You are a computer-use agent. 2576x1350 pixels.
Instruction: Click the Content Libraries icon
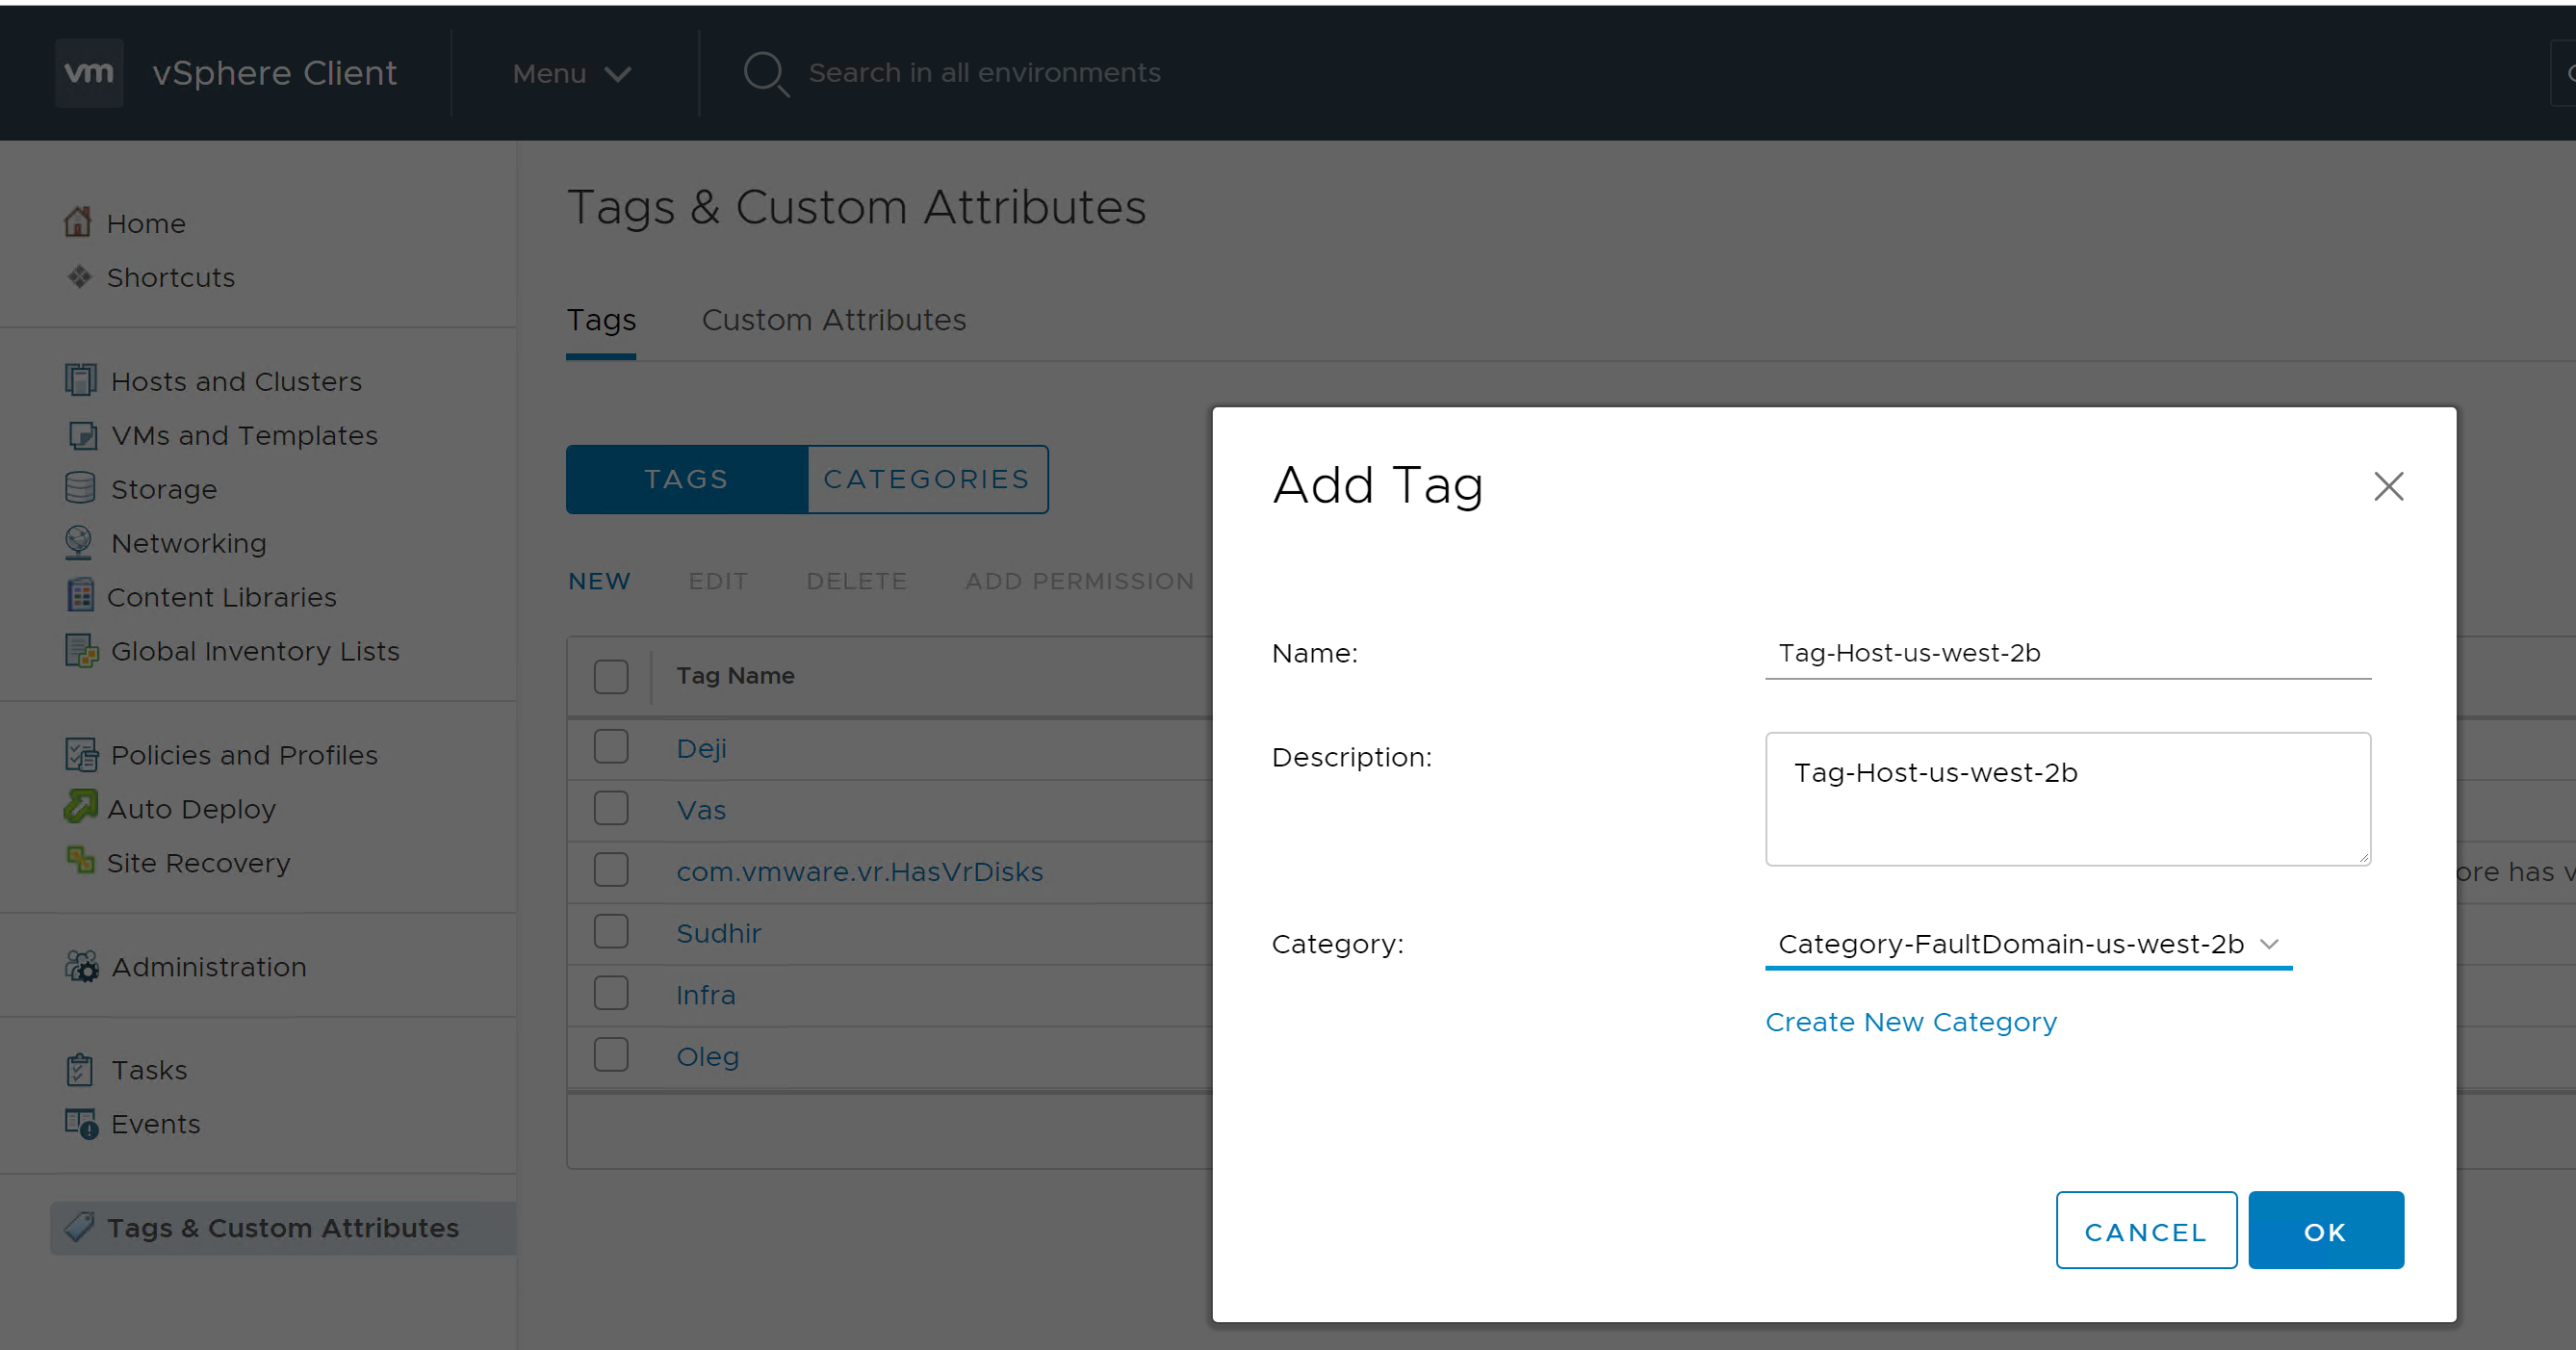[80, 596]
